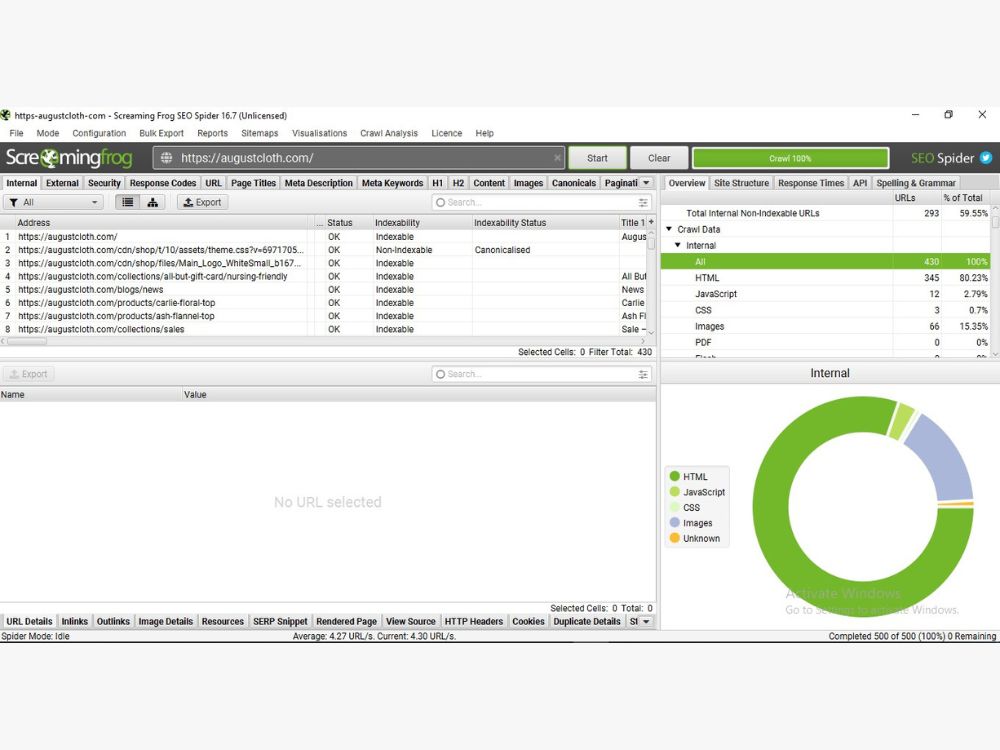Open the Visualisations menu

(x=319, y=133)
